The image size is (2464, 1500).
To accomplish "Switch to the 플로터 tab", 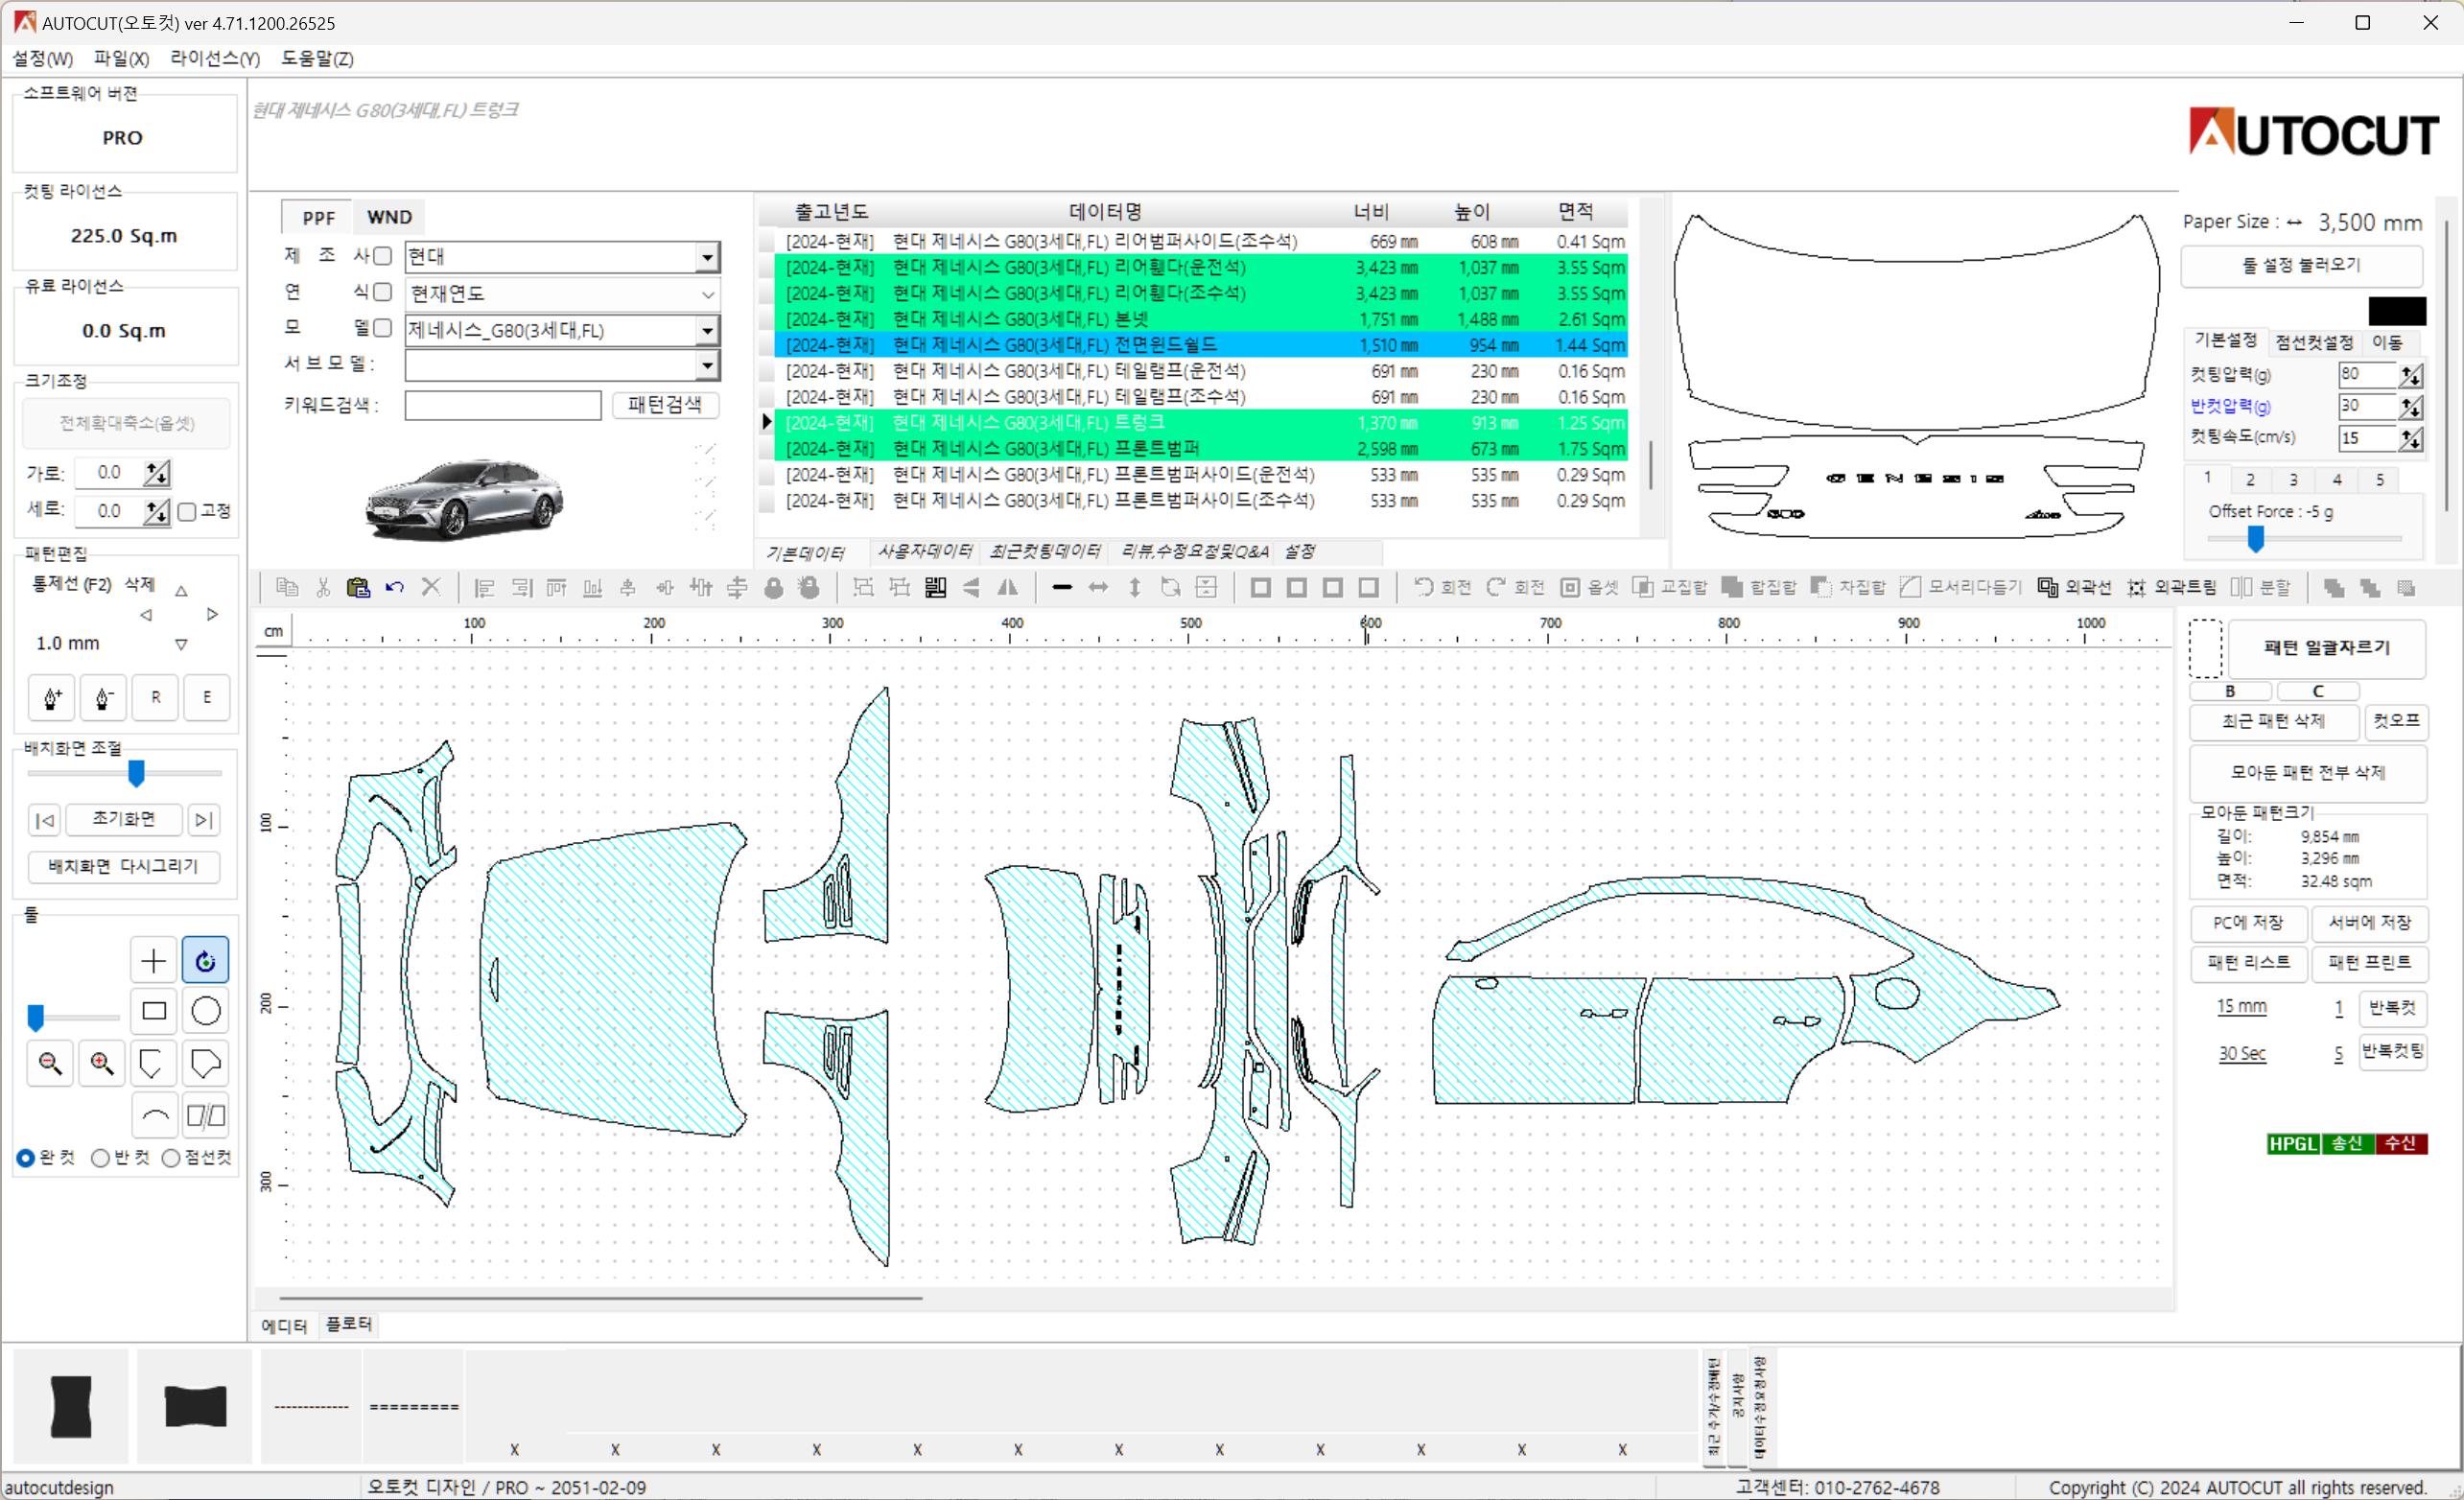I will pos(349,1324).
